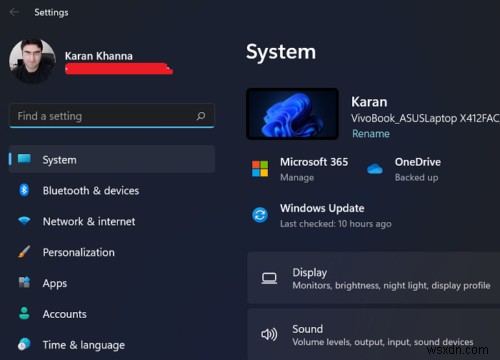Click the Windows Update sync icon
Viewport: 500px width, 360px height.
click(260, 215)
